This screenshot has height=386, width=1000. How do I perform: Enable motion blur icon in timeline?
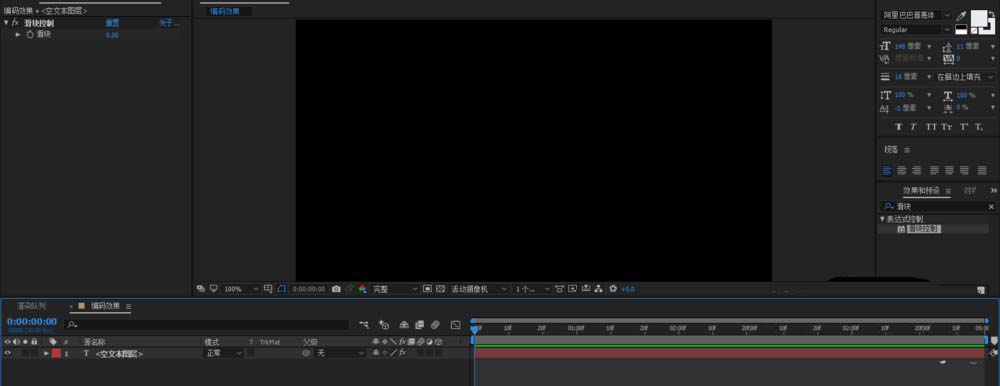click(435, 325)
